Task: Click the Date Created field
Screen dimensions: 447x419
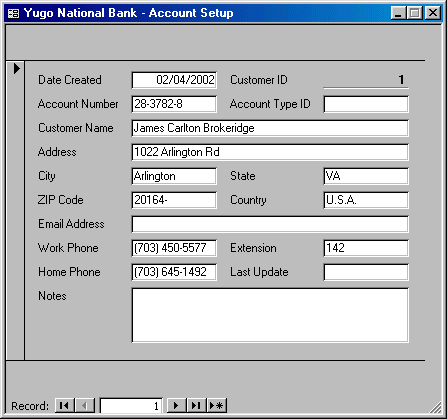Action: (174, 80)
